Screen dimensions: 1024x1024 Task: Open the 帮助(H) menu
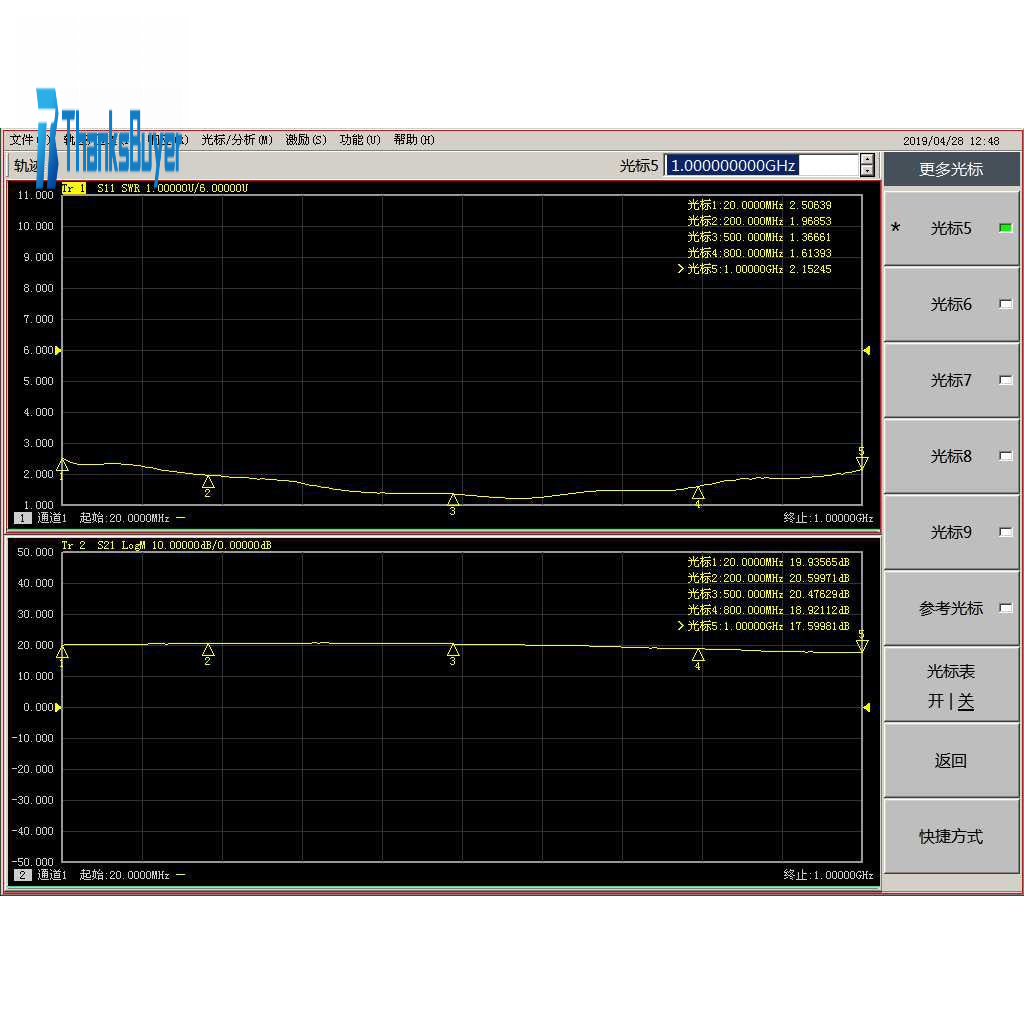[x=414, y=140]
